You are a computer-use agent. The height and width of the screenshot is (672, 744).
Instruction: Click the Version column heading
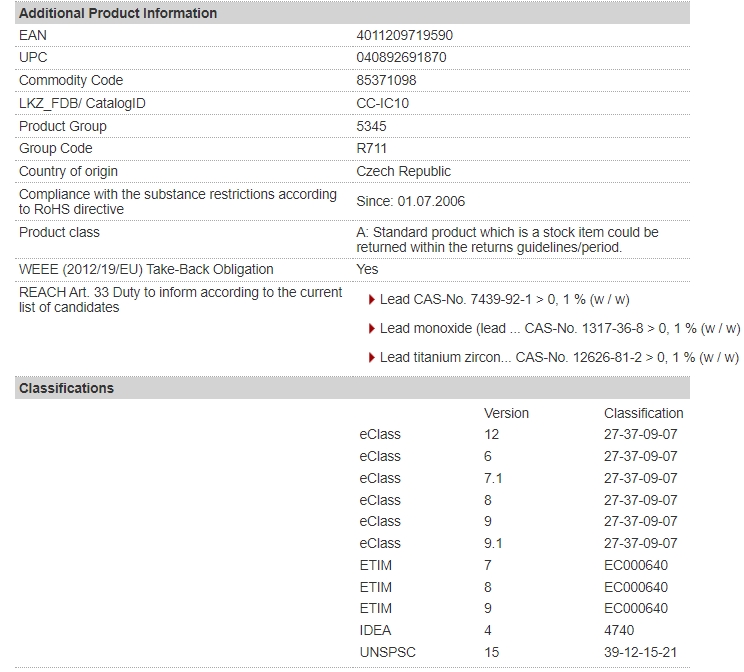click(x=506, y=413)
